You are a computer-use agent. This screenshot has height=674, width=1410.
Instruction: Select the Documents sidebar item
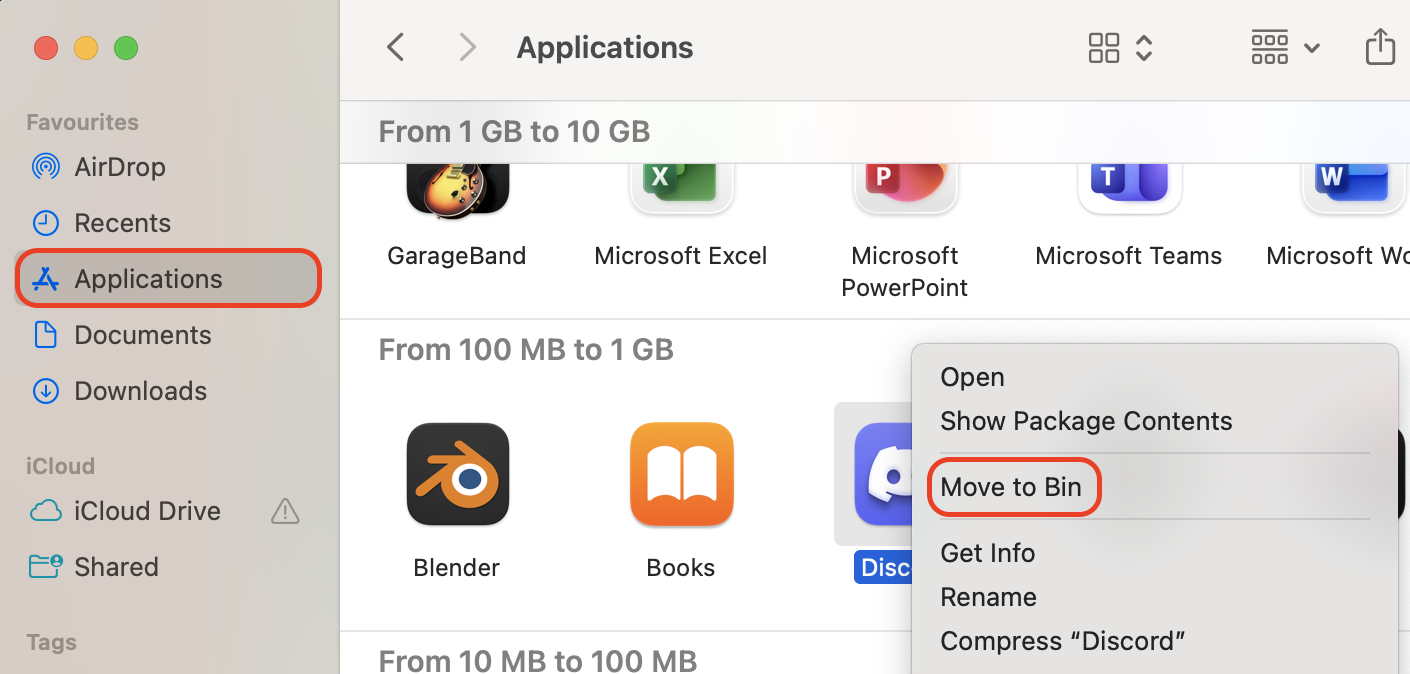tap(143, 335)
